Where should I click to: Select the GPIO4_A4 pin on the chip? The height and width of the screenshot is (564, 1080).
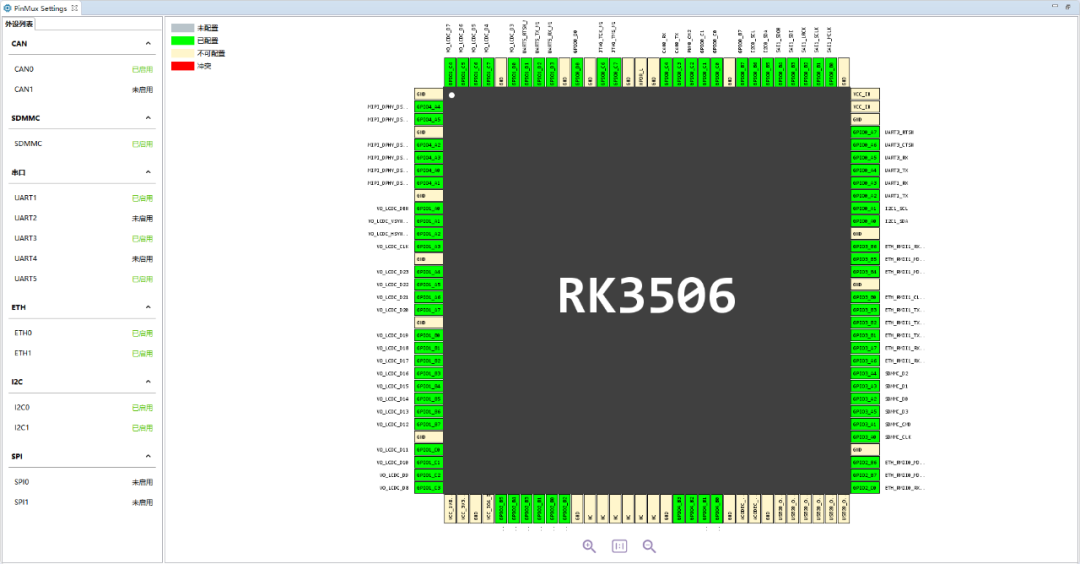(x=428, y=107)
